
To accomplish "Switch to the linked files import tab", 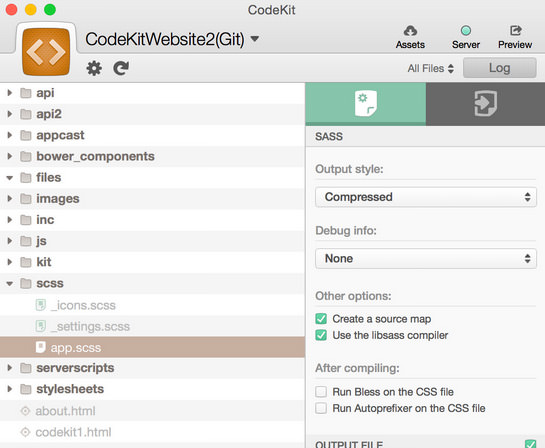I will point(486,104).
